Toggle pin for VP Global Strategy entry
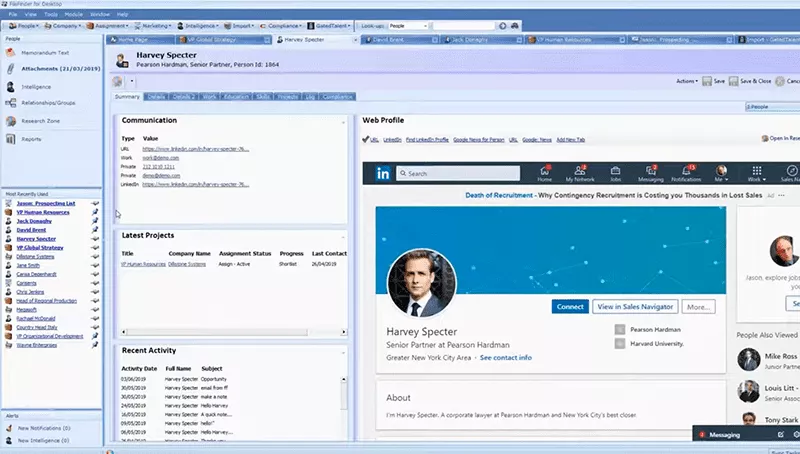This screenshot has width=800, height=454. click(95, 247)
